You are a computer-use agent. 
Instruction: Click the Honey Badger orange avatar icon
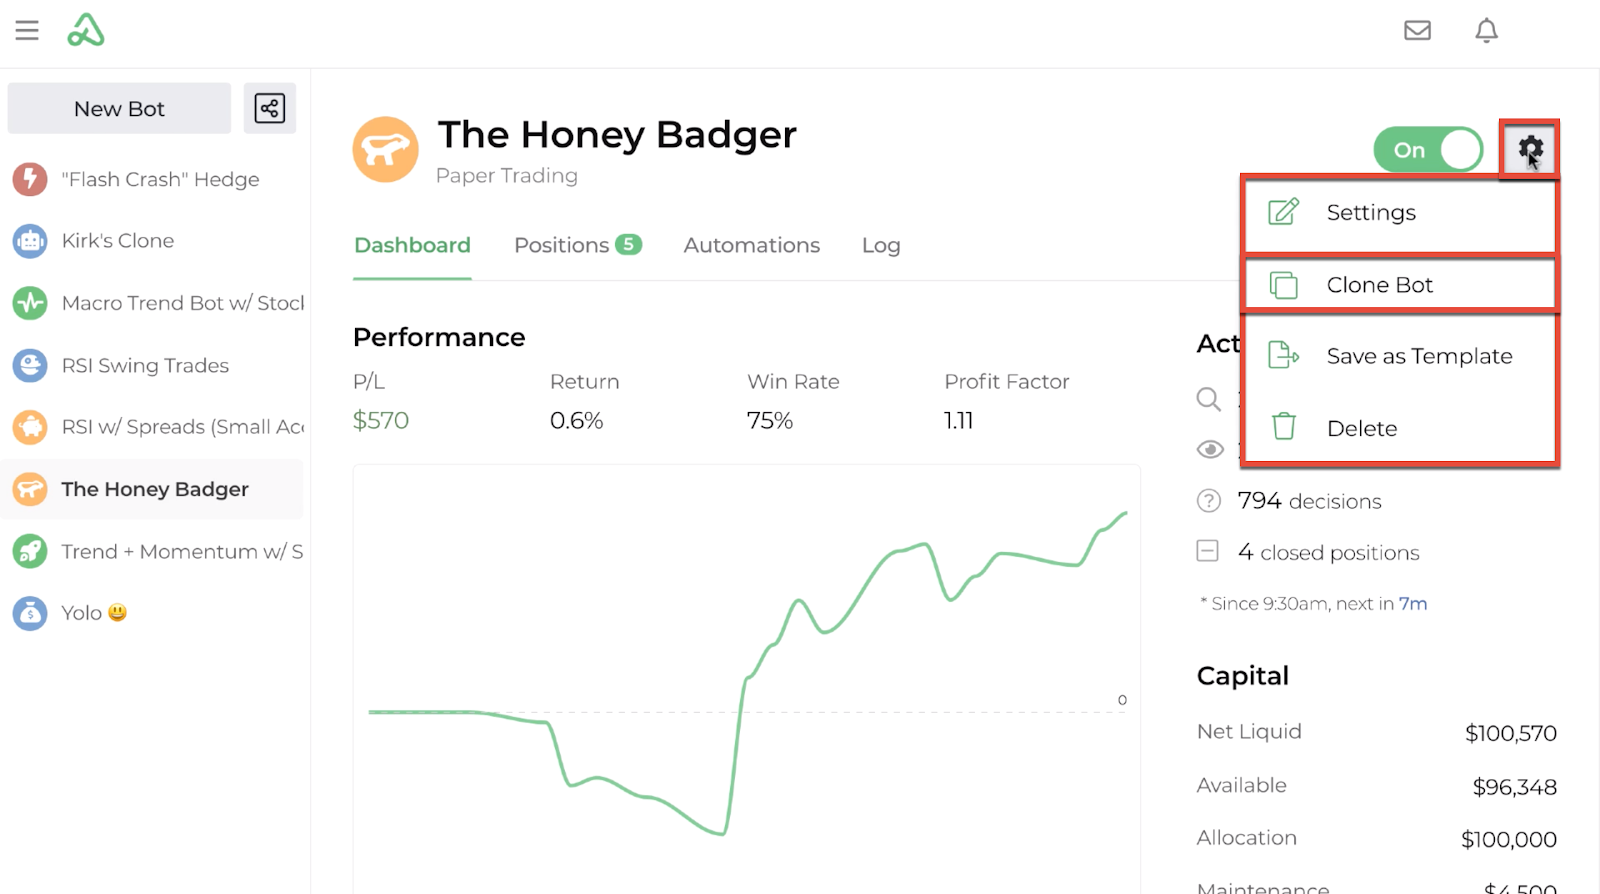coord(385,150)
